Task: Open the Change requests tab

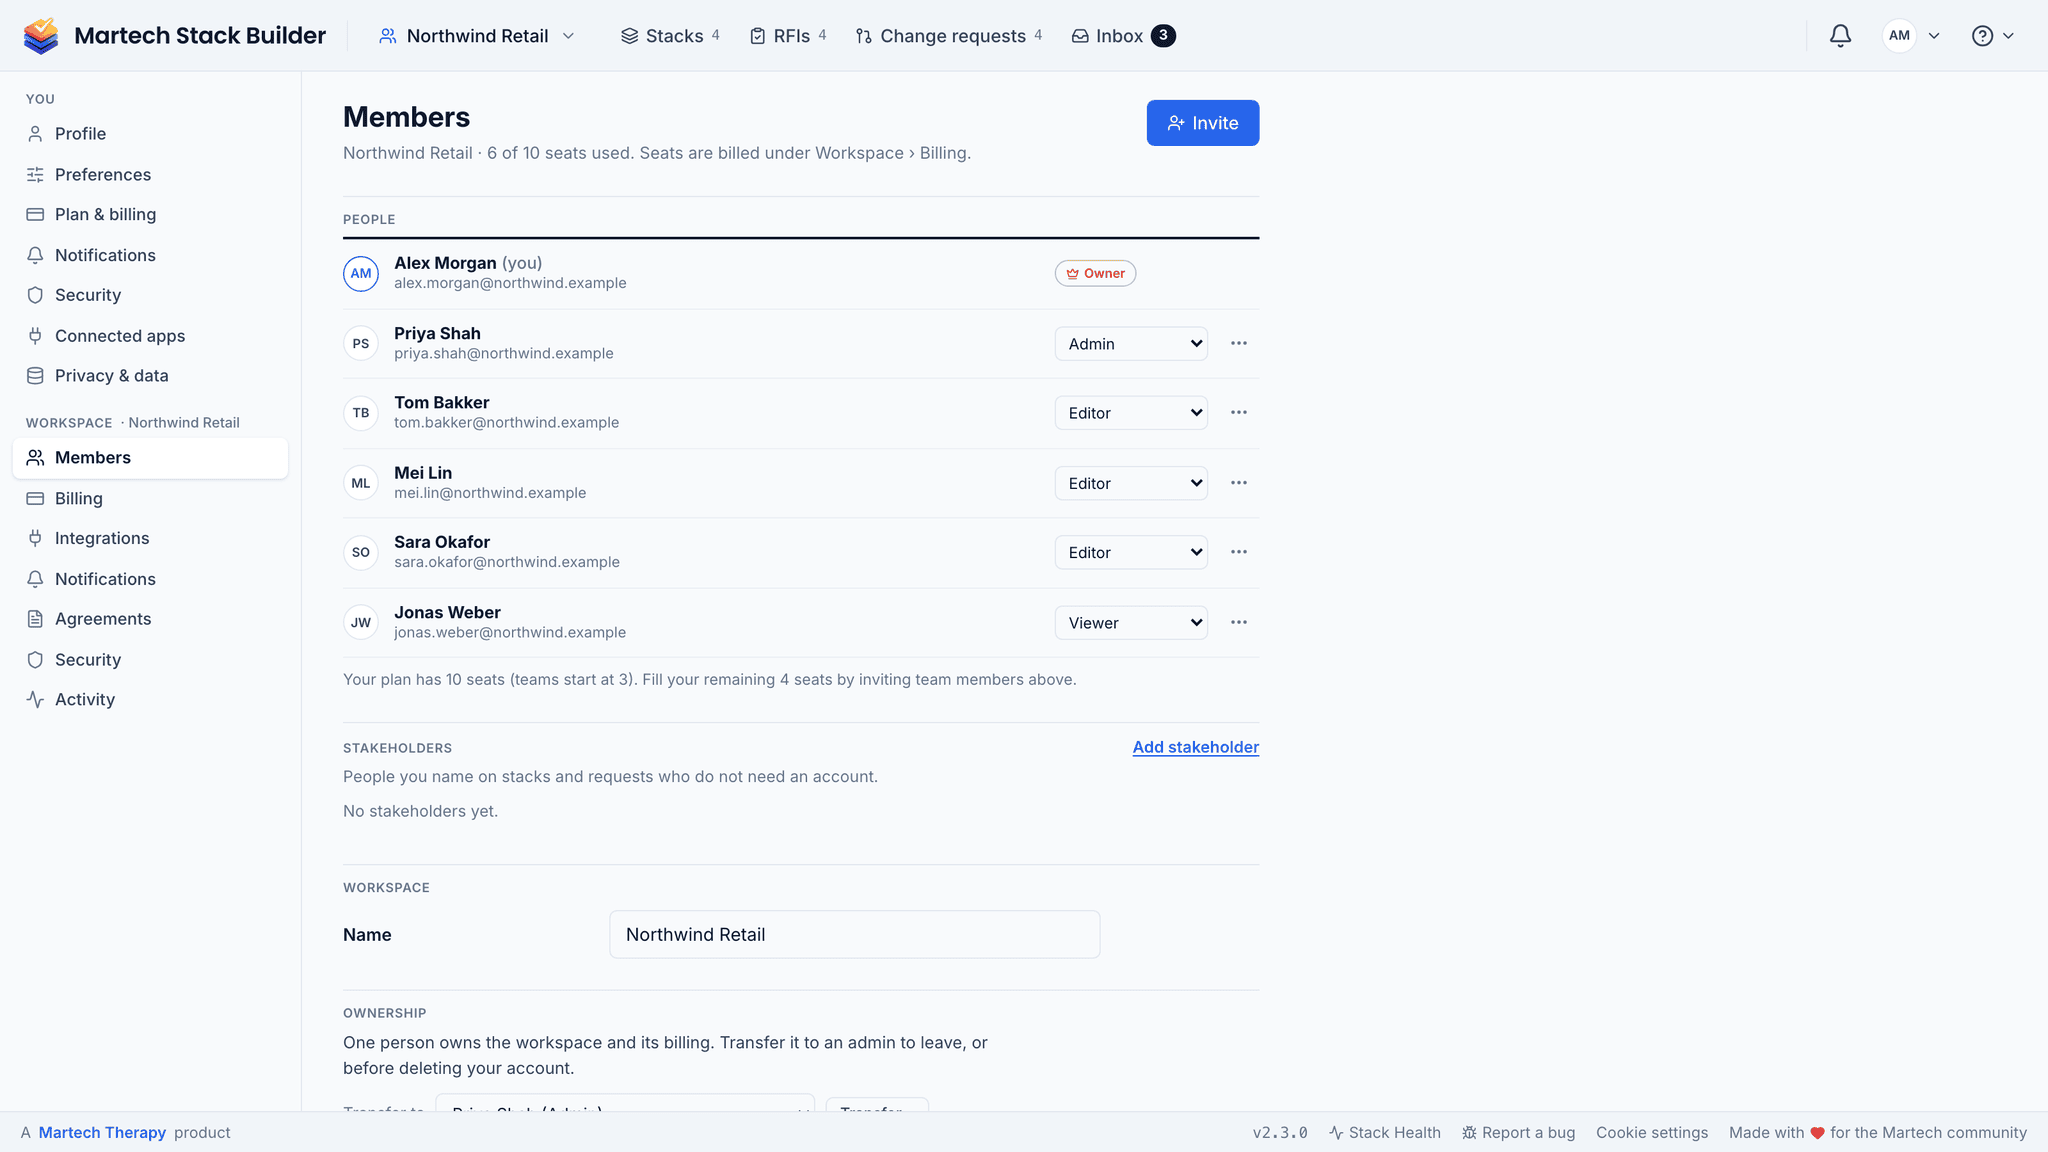Action: tap(949, 36)
